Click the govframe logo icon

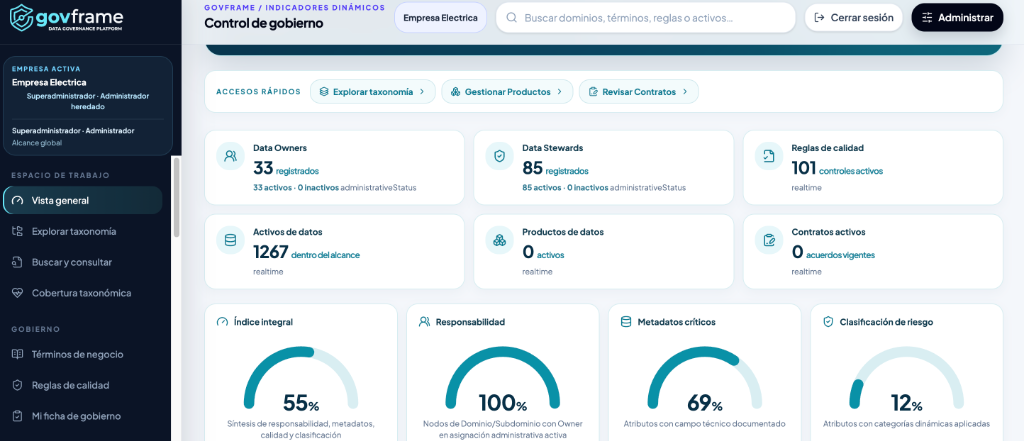click(x=22, y=18)
